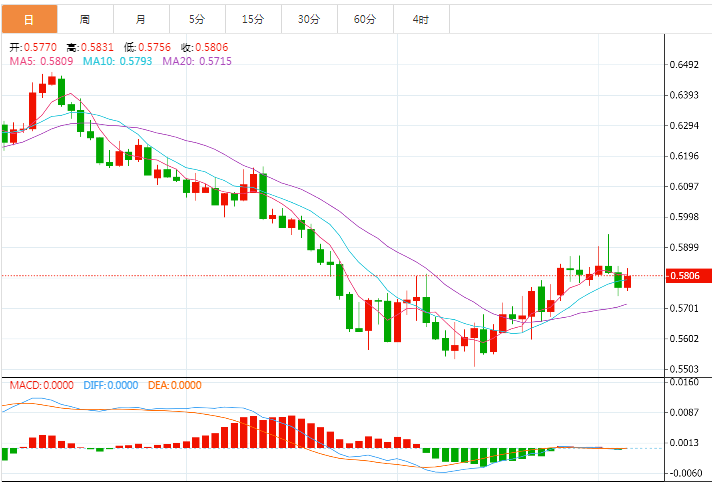Click the MA10: 0.5793 indicator label
The width and height of the screenshot is (712, 482).
[x=117, y=61]
